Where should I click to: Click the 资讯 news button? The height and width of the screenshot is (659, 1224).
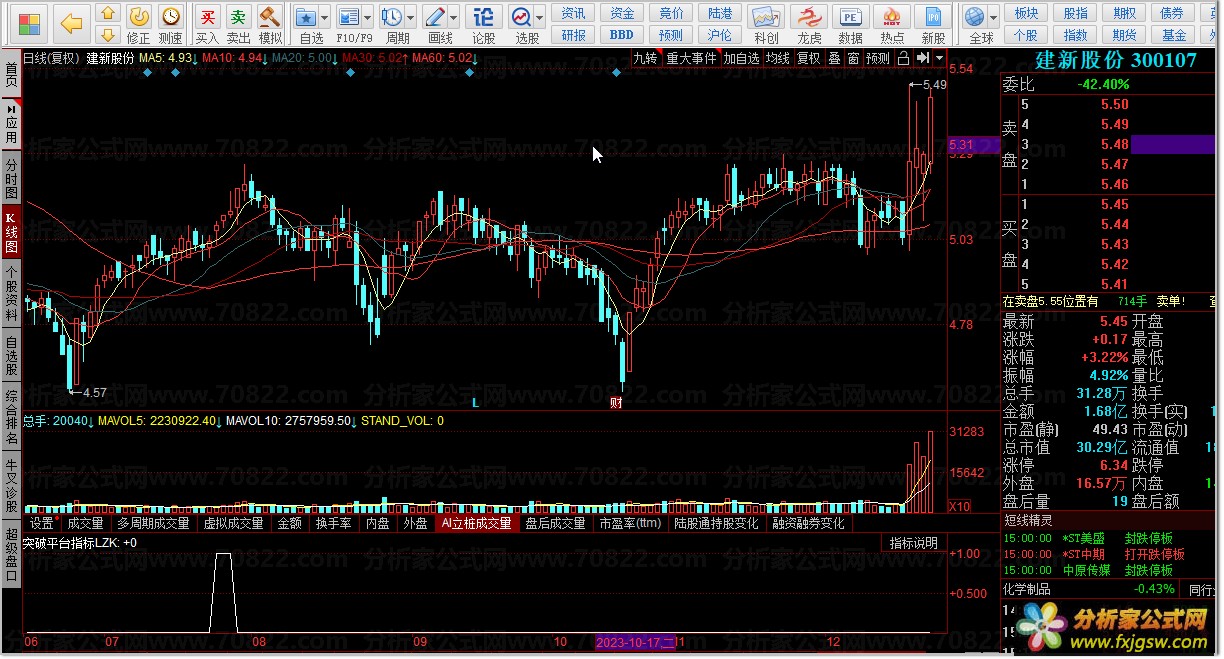(x=573, y=13)
